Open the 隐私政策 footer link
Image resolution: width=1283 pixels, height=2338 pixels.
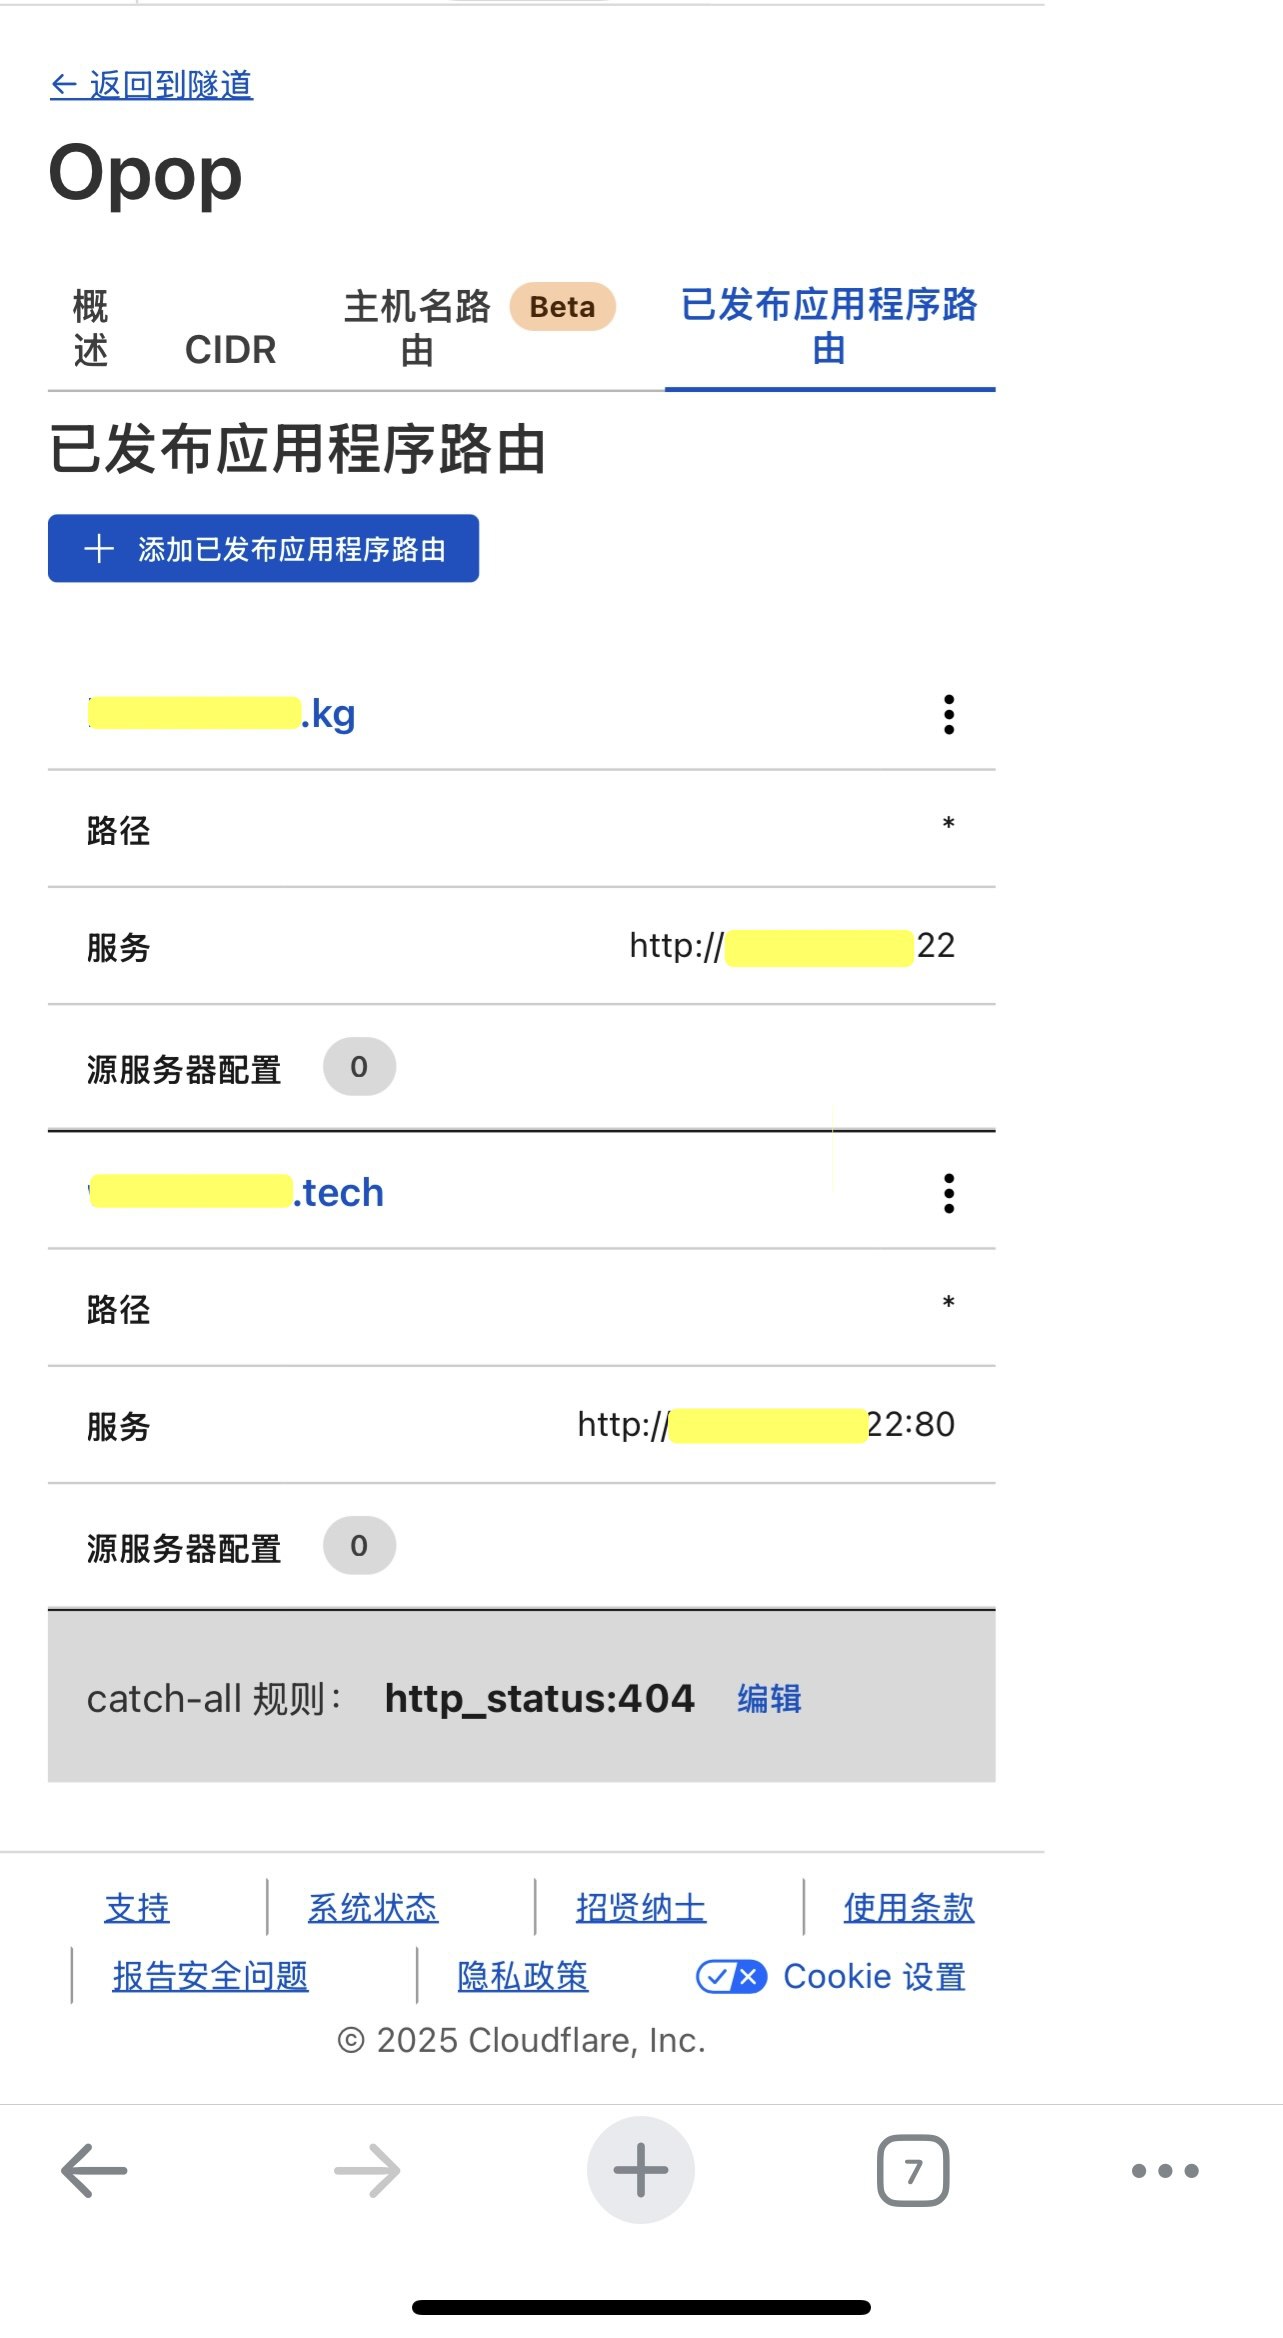coord(522,1976)
